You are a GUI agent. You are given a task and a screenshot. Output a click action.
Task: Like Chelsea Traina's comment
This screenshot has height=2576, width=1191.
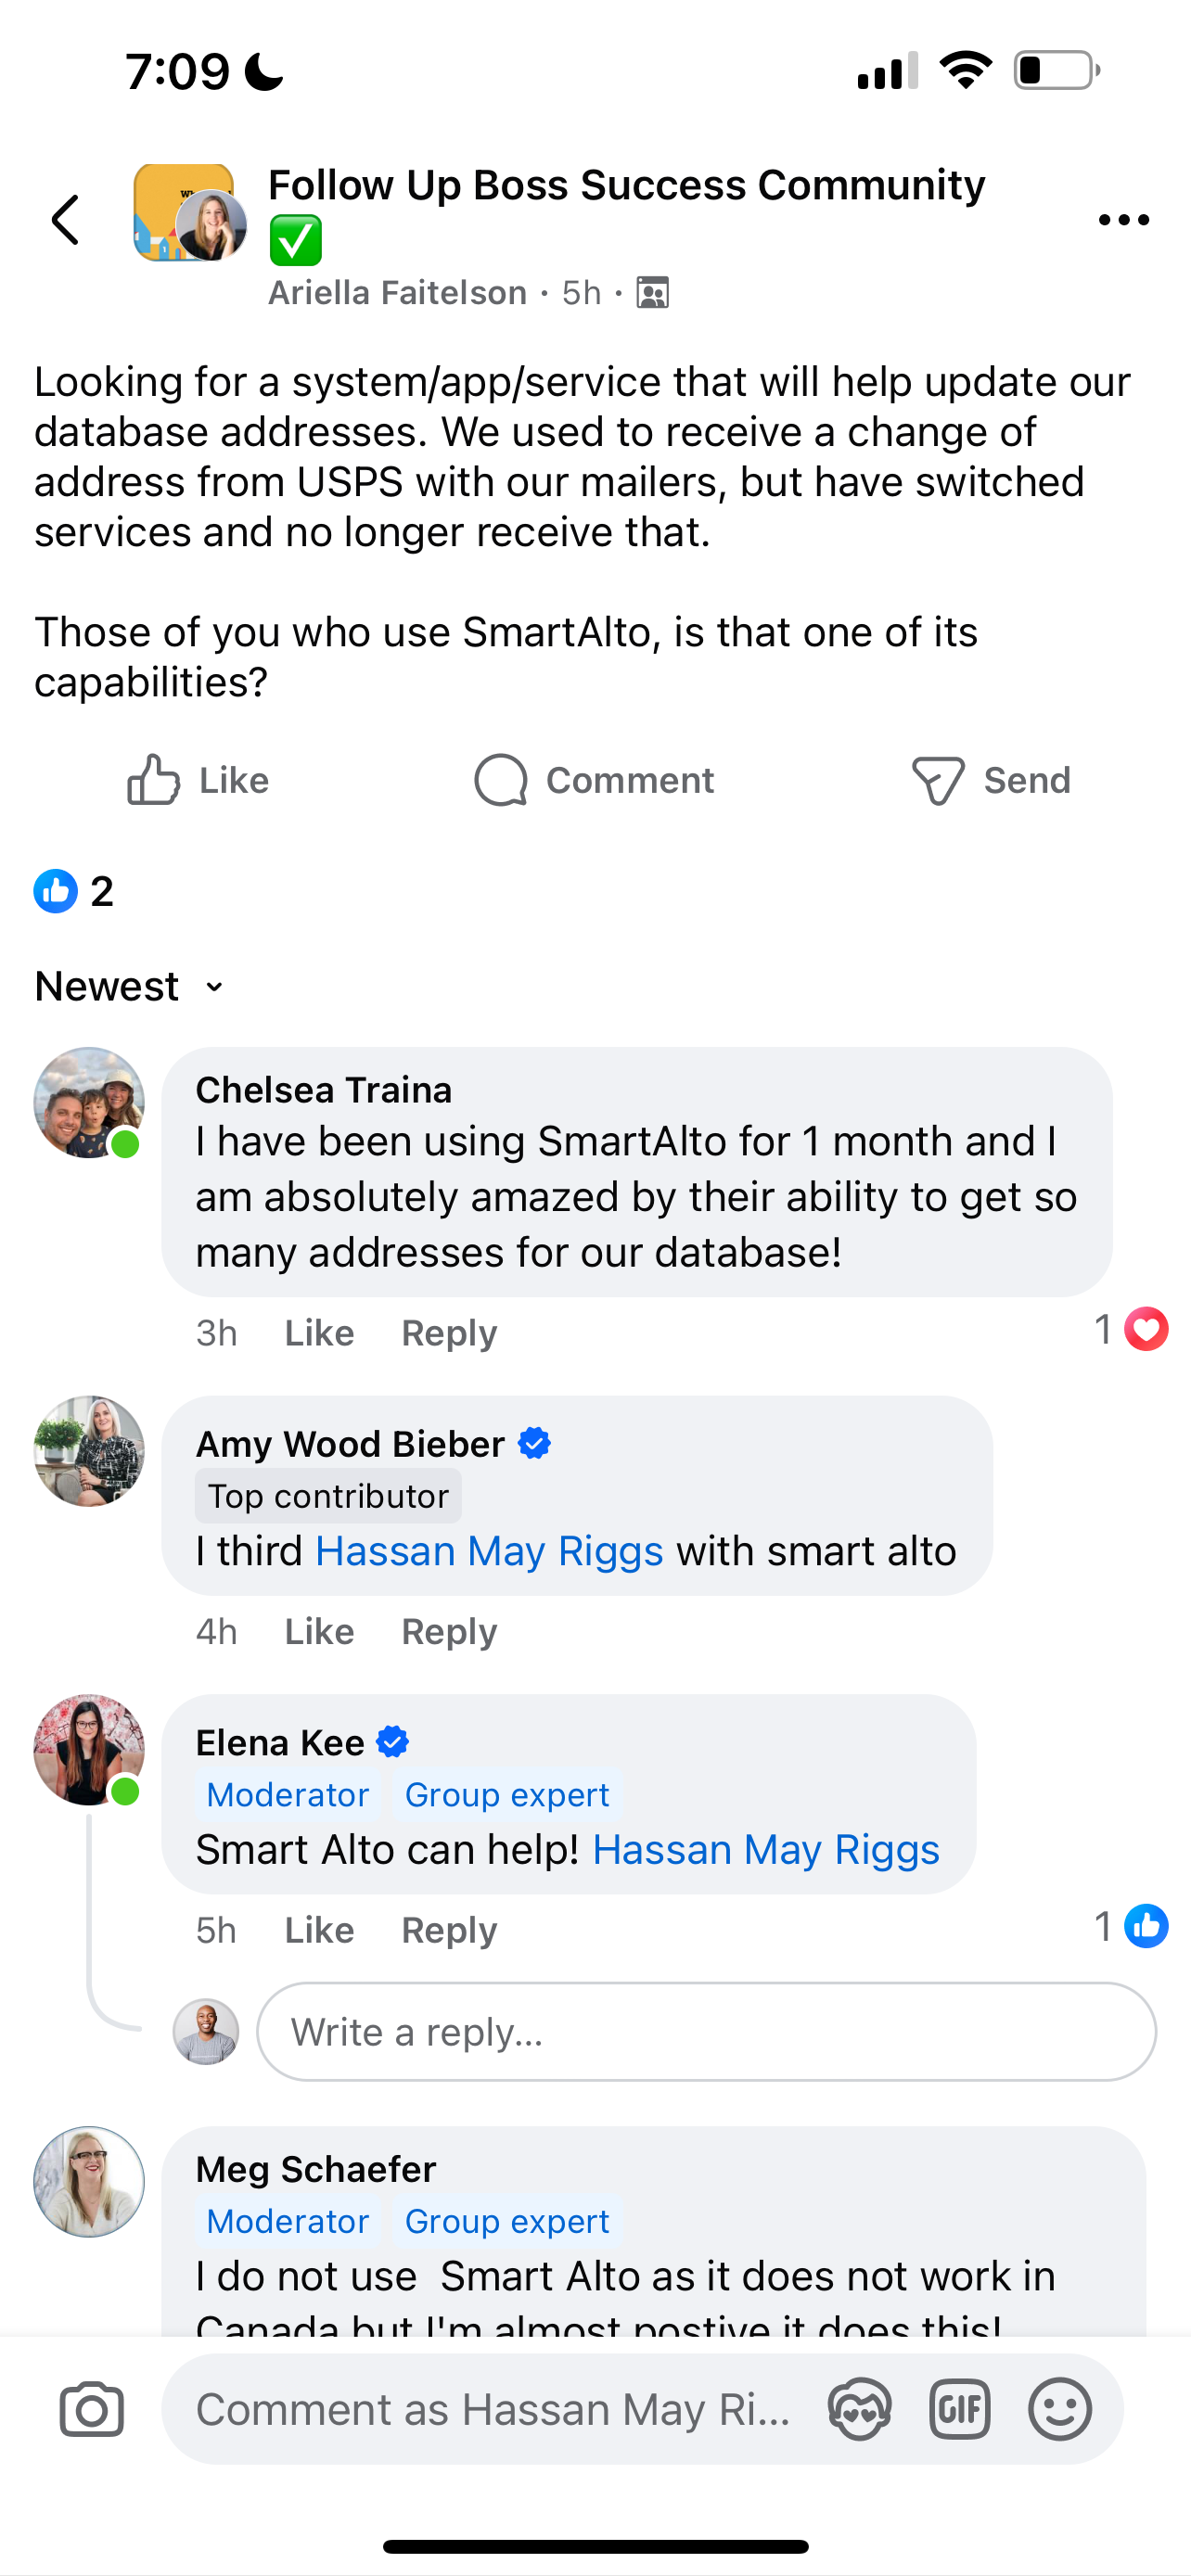(x=319, y=1333)
